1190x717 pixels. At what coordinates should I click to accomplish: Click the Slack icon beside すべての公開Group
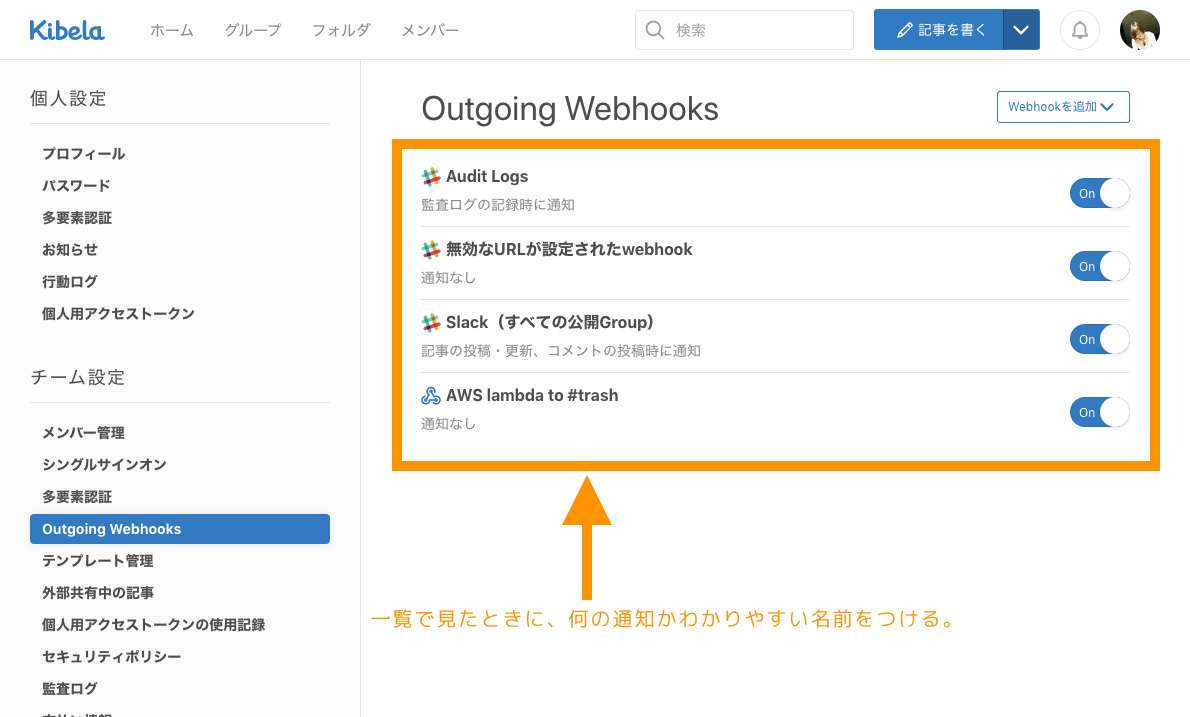431,323
